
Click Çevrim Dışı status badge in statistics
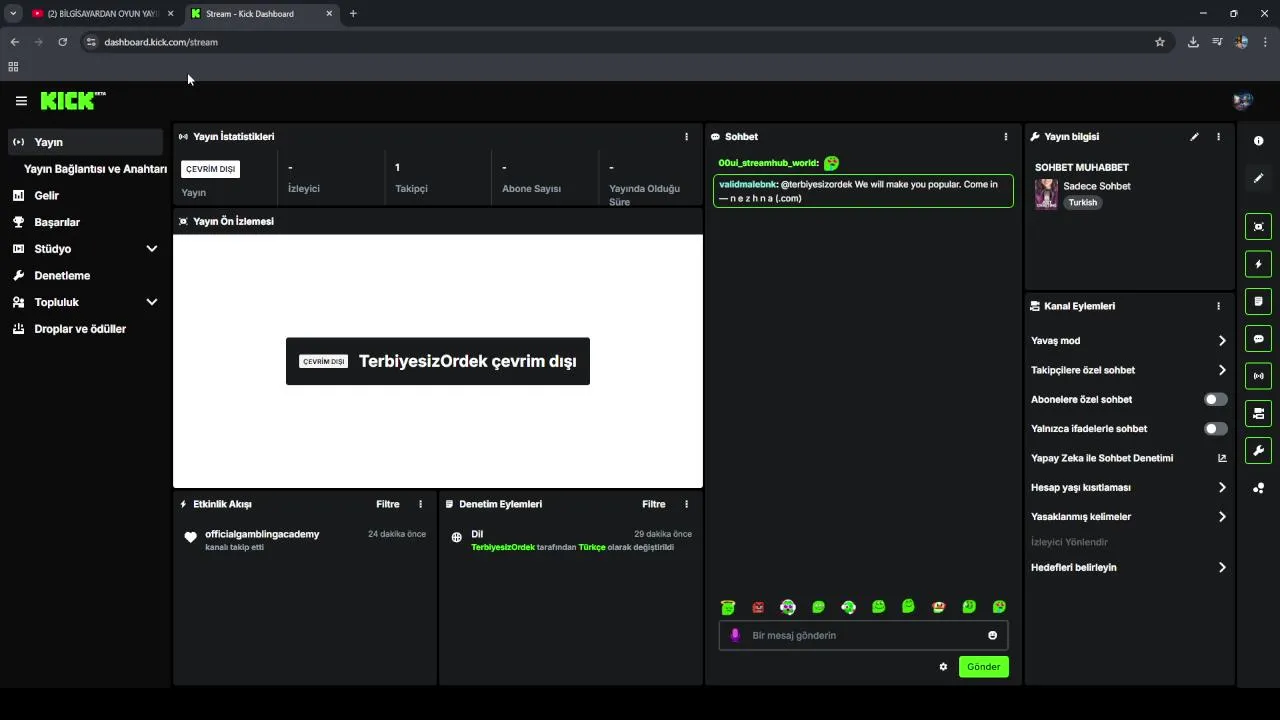210,169
